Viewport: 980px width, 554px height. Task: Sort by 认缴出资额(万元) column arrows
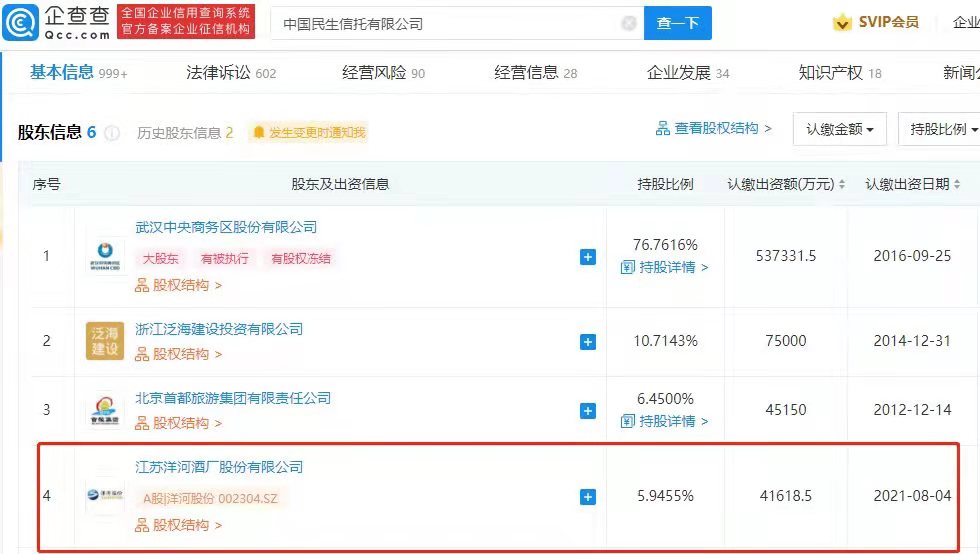point(842,184)
